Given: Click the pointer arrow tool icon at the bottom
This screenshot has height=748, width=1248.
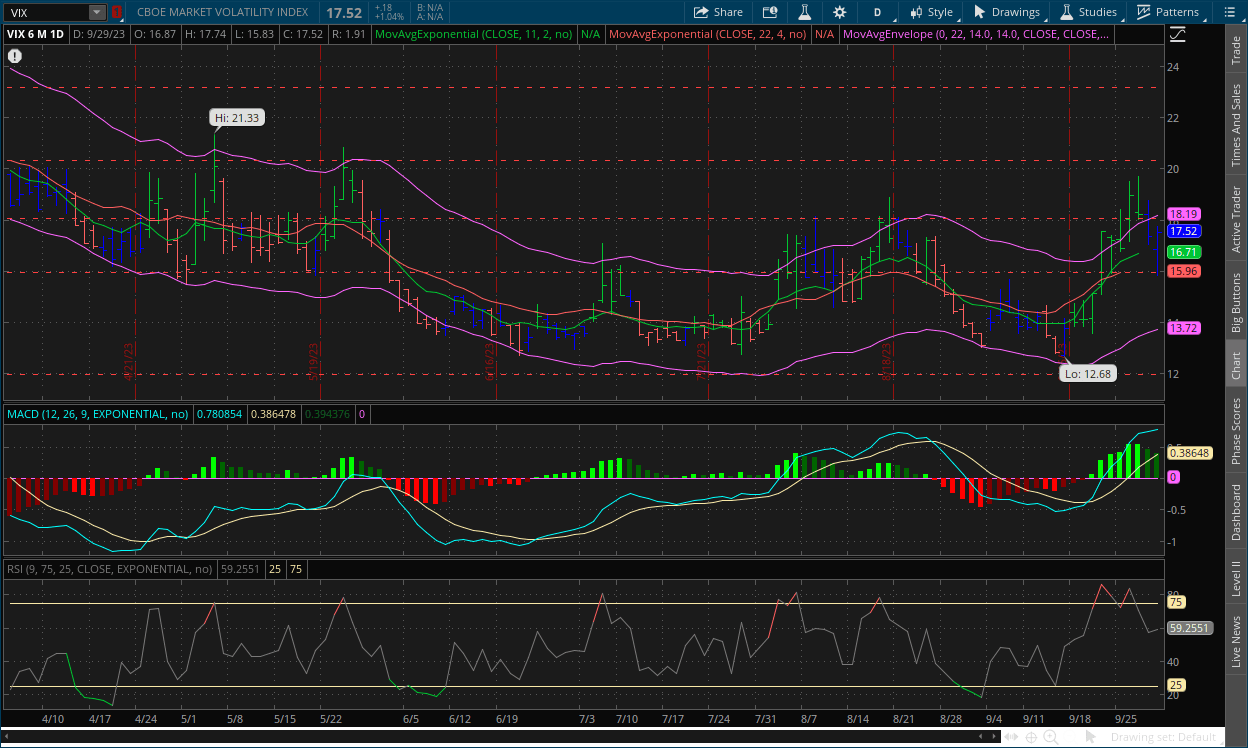Looking at the screenshot, I should 1091,737.
